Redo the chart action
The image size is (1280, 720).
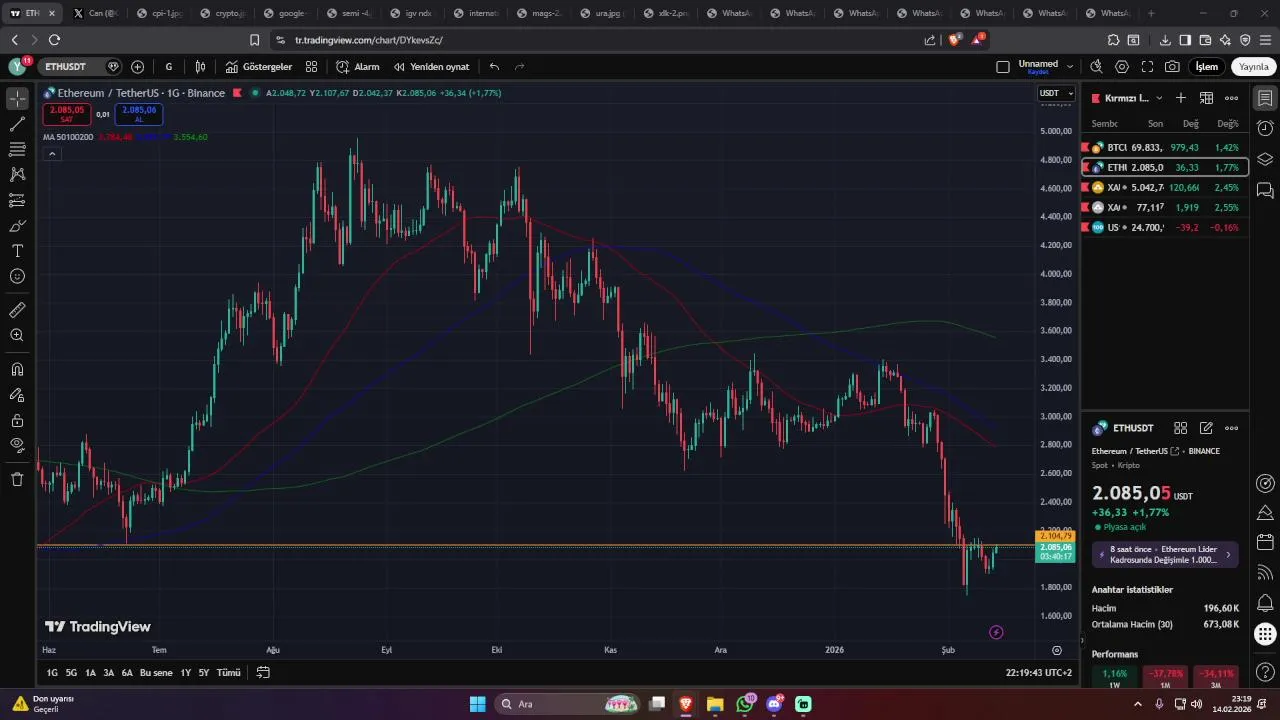pos(519,67)
